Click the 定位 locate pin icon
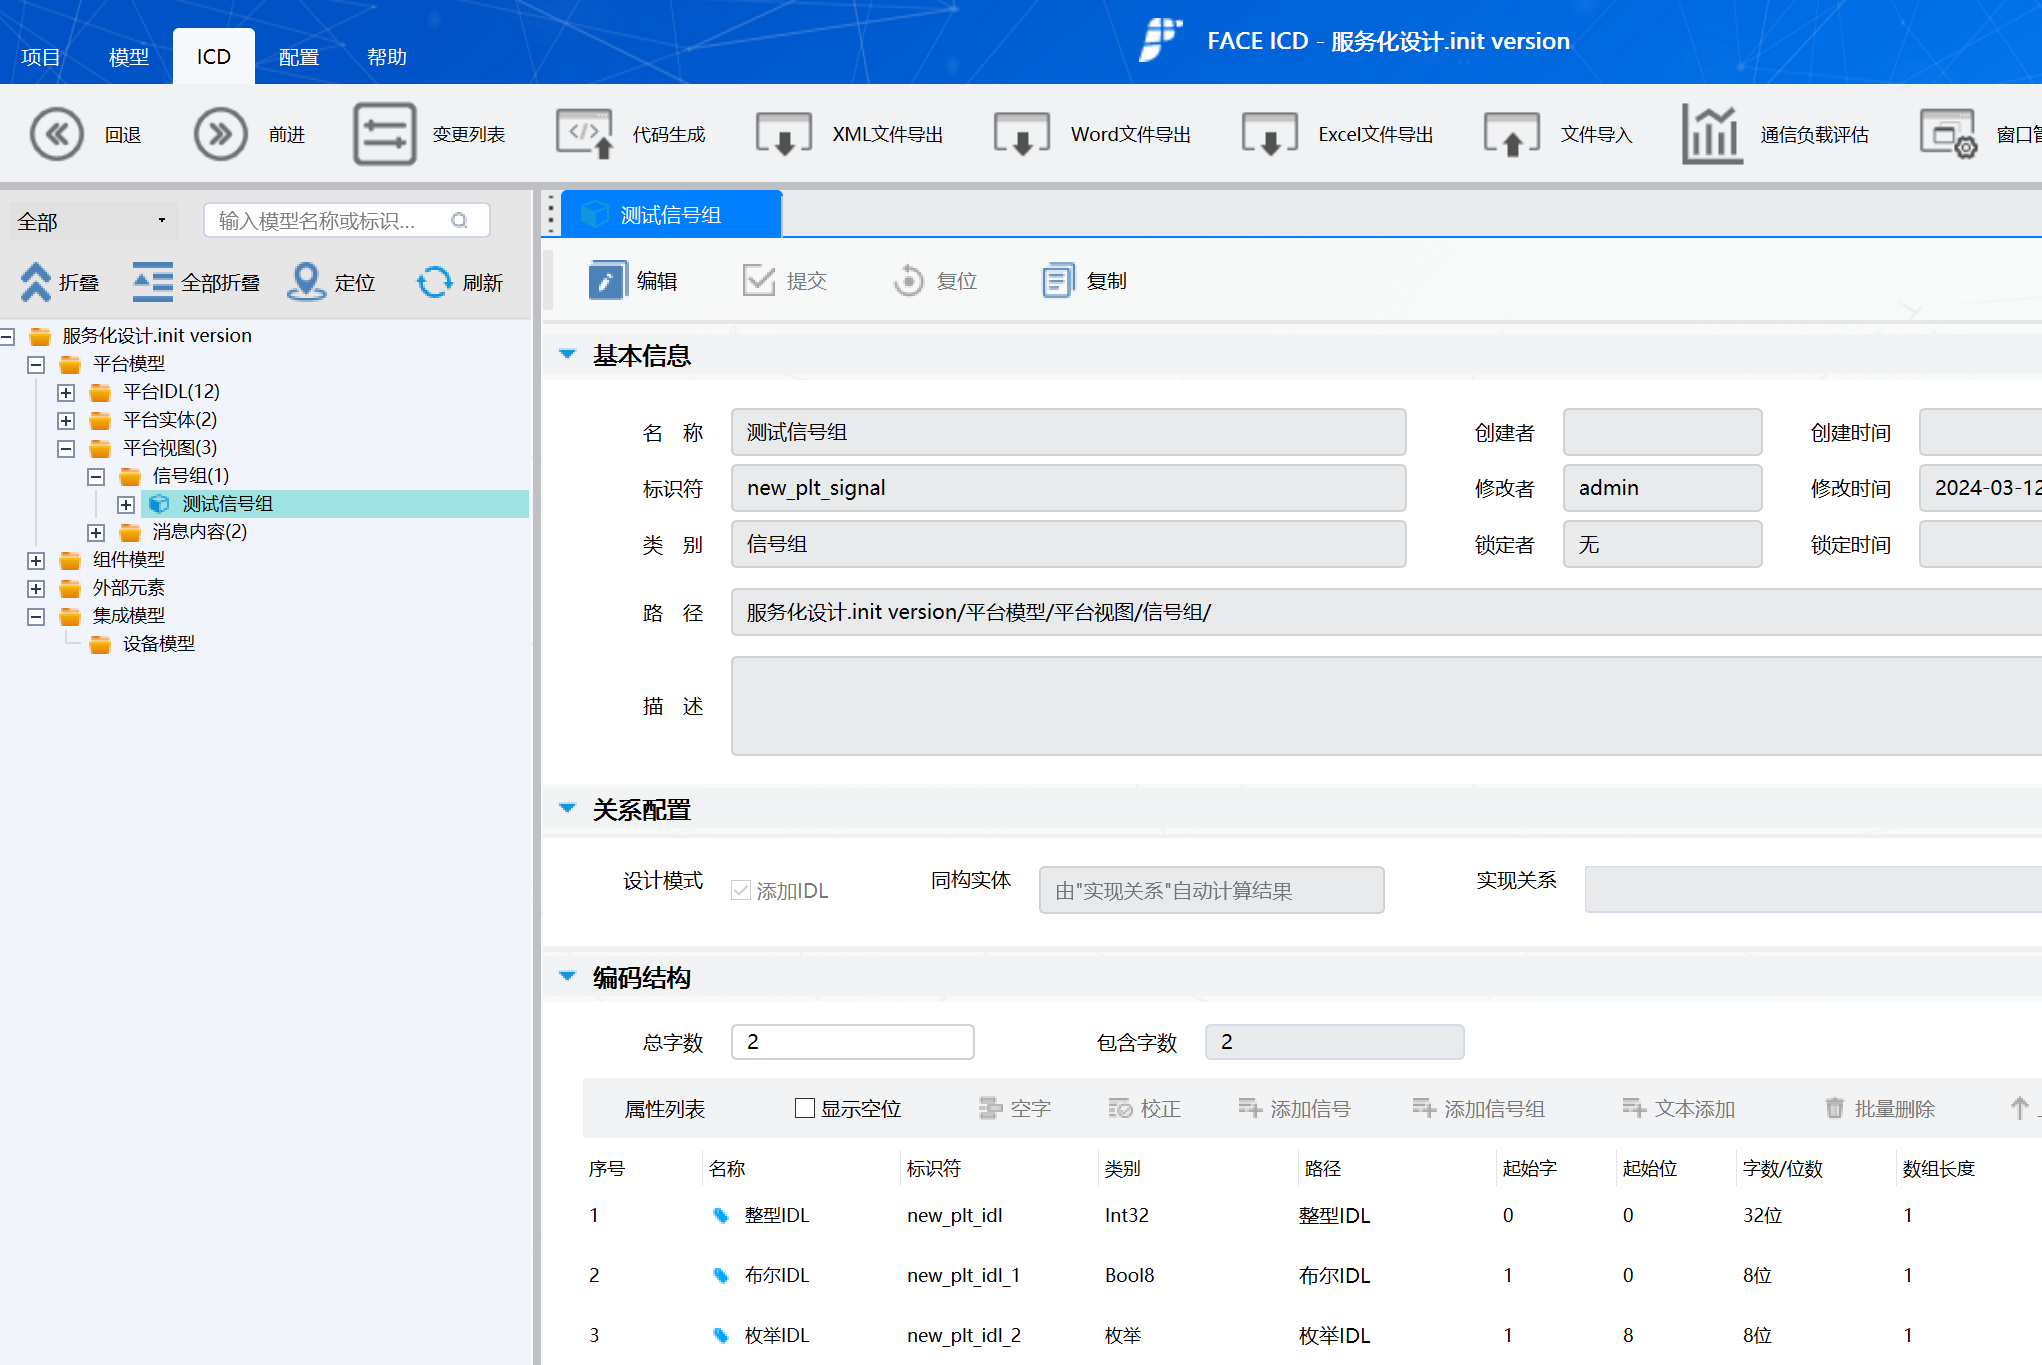The width and height of the screenshot is (2042, 1365). pos(306,282)
